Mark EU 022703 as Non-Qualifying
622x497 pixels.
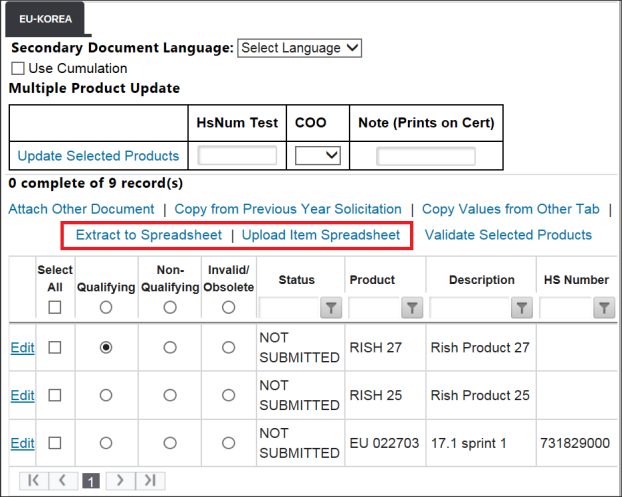(x=170, y=443)
